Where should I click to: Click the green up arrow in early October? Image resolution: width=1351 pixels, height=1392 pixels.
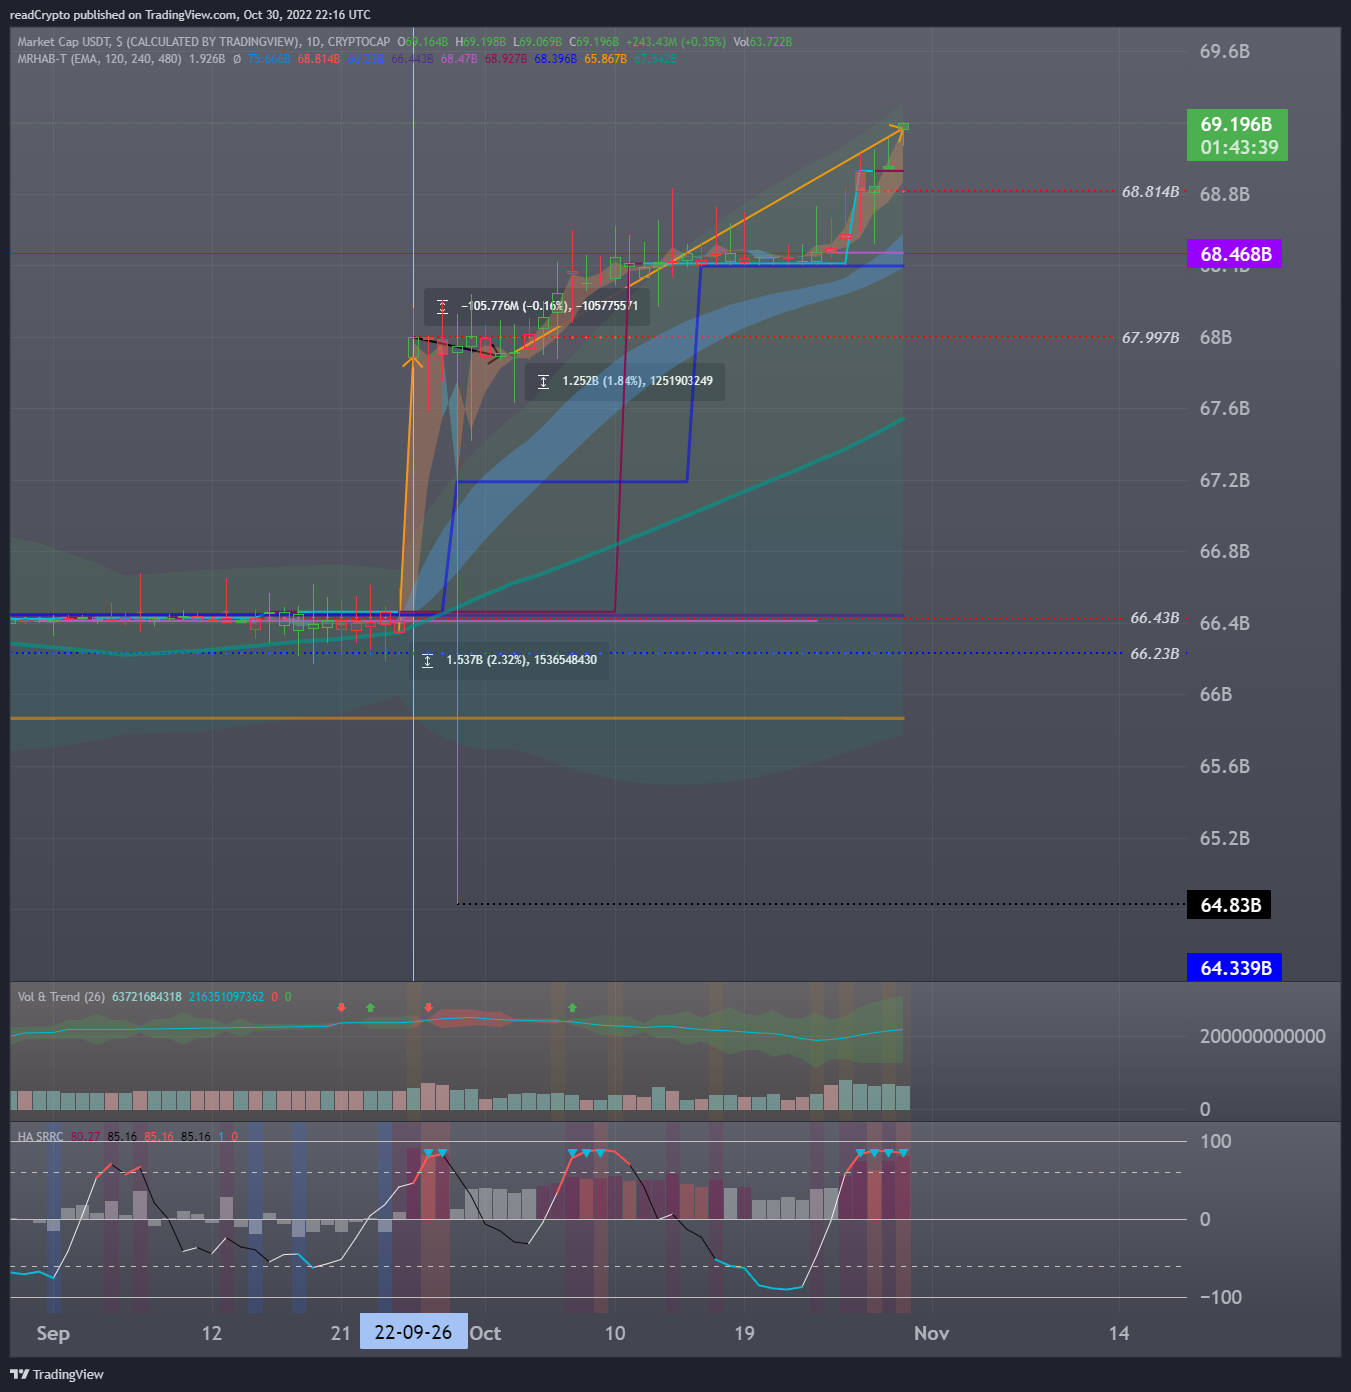572,1007
